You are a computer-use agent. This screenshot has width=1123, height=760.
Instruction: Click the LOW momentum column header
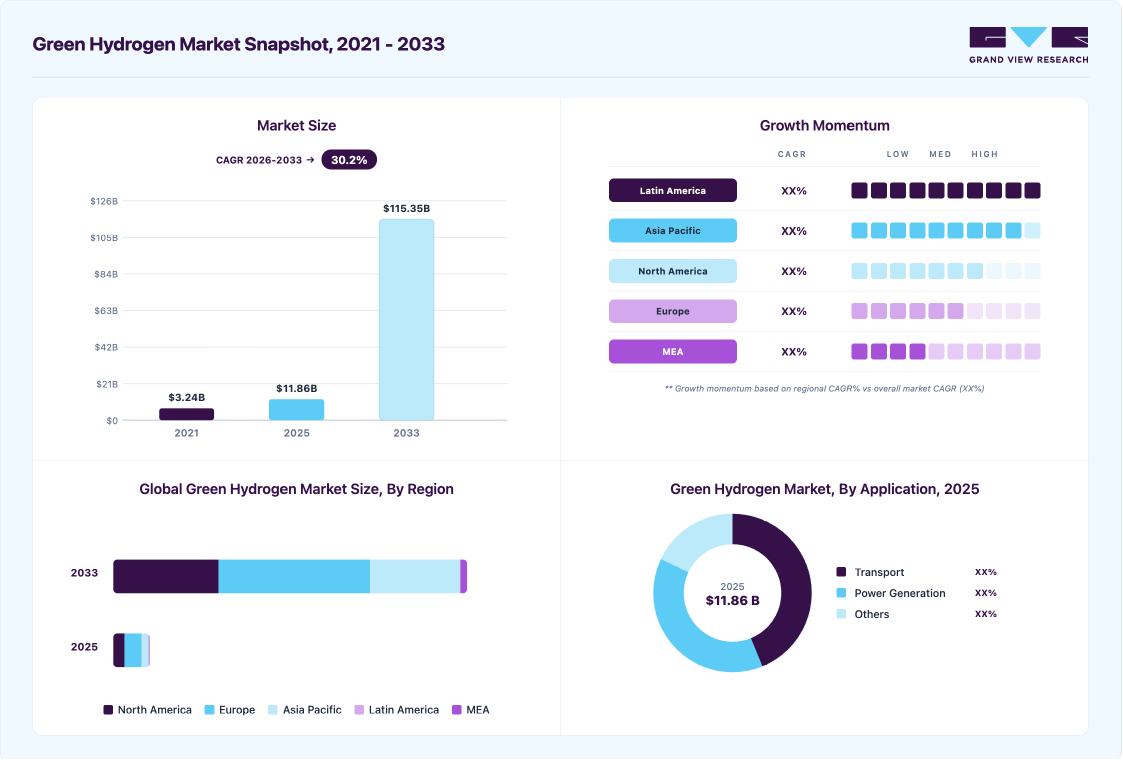897,154
